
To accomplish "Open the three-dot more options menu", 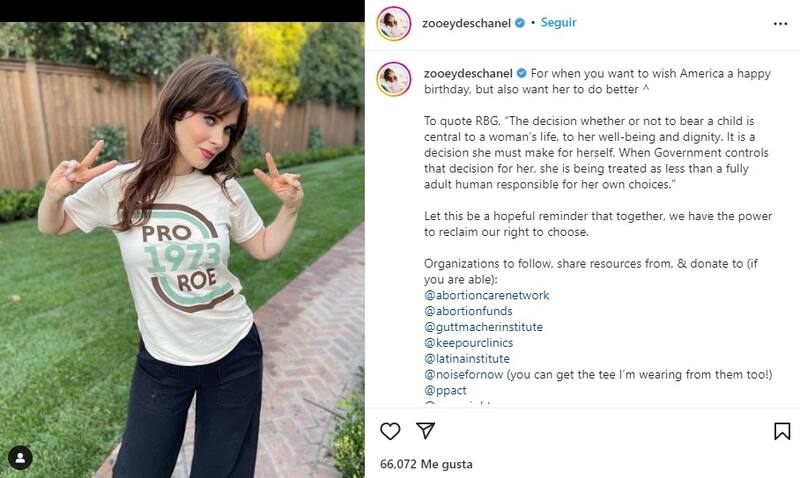I will click(x=781, y=23).
